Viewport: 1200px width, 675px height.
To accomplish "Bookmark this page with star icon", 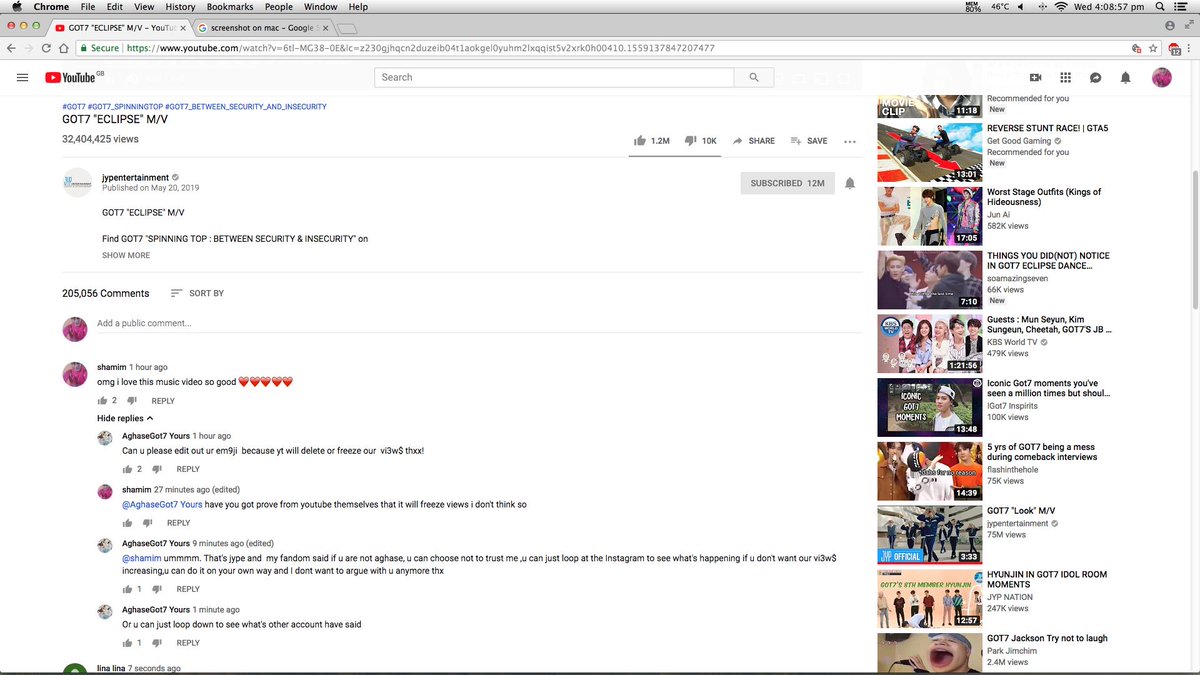I will (1153, 48).
